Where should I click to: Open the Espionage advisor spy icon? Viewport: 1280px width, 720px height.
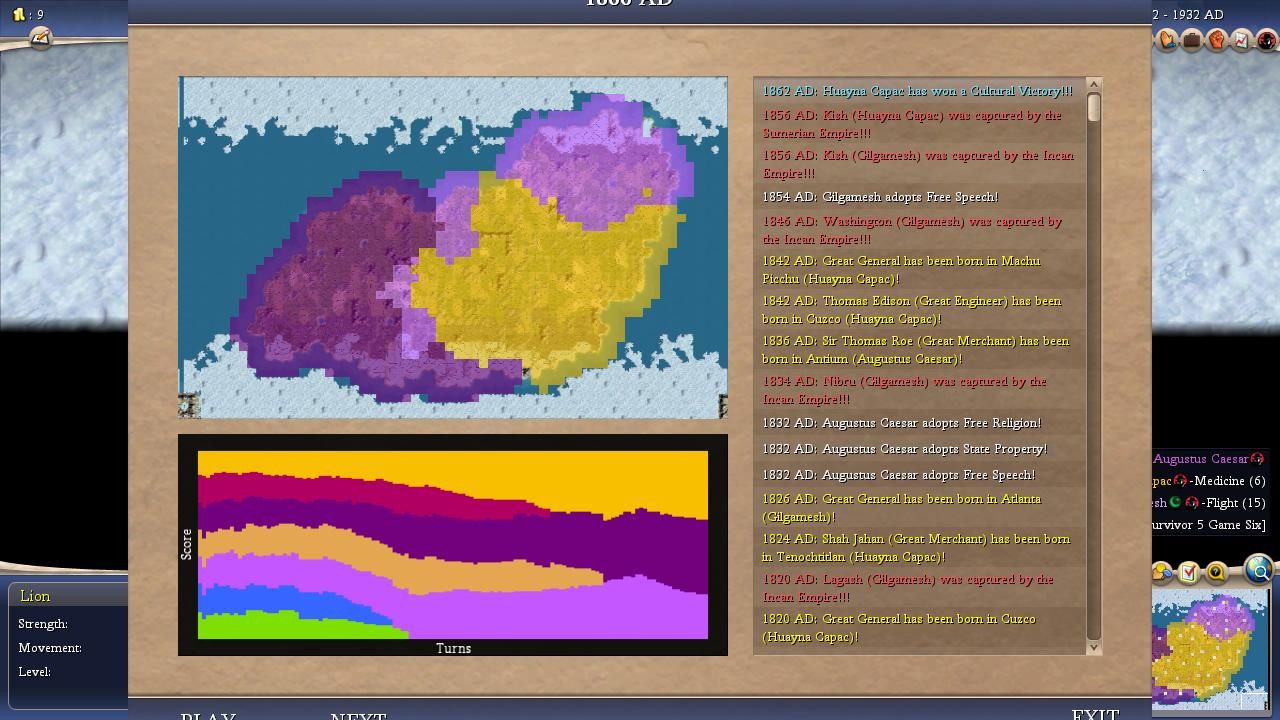pyautogui.click(x=1267, y=41)
